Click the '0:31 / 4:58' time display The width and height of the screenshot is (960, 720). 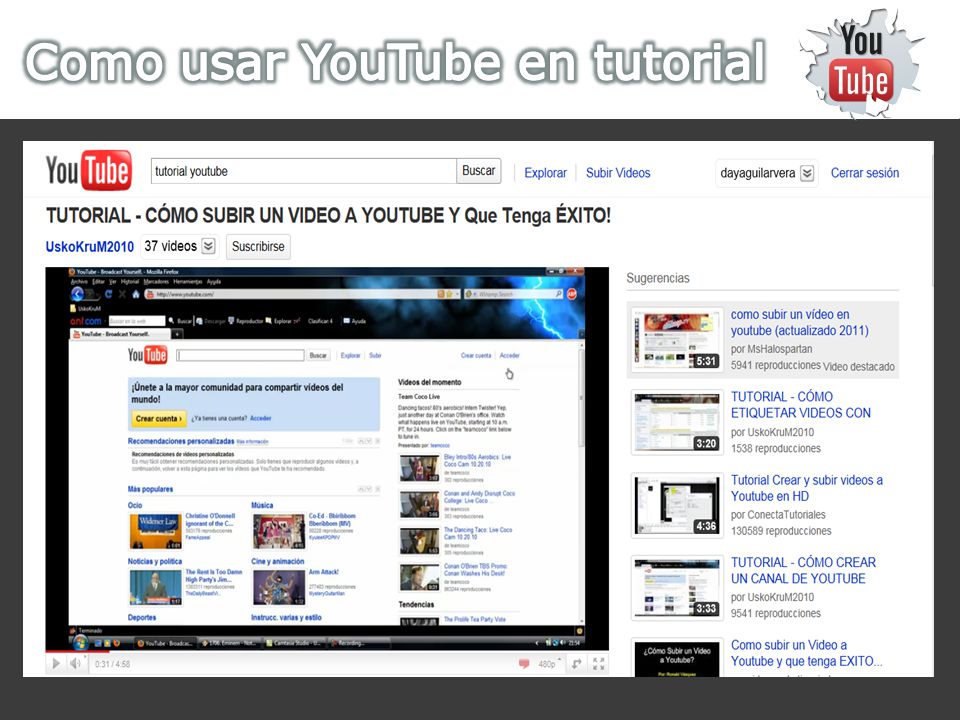click(113, 664)
